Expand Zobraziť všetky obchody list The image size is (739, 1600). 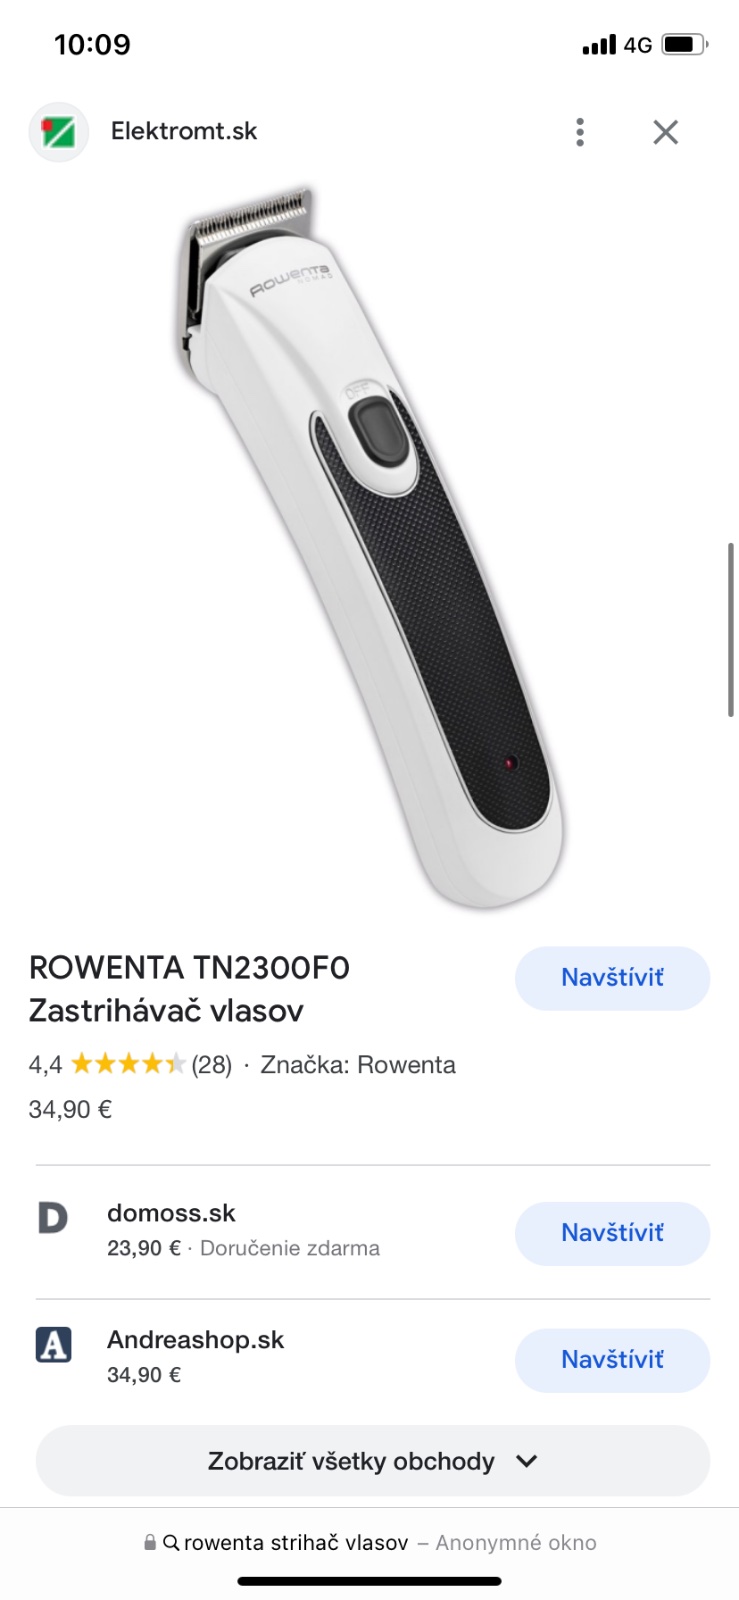tap(372, 1461)
